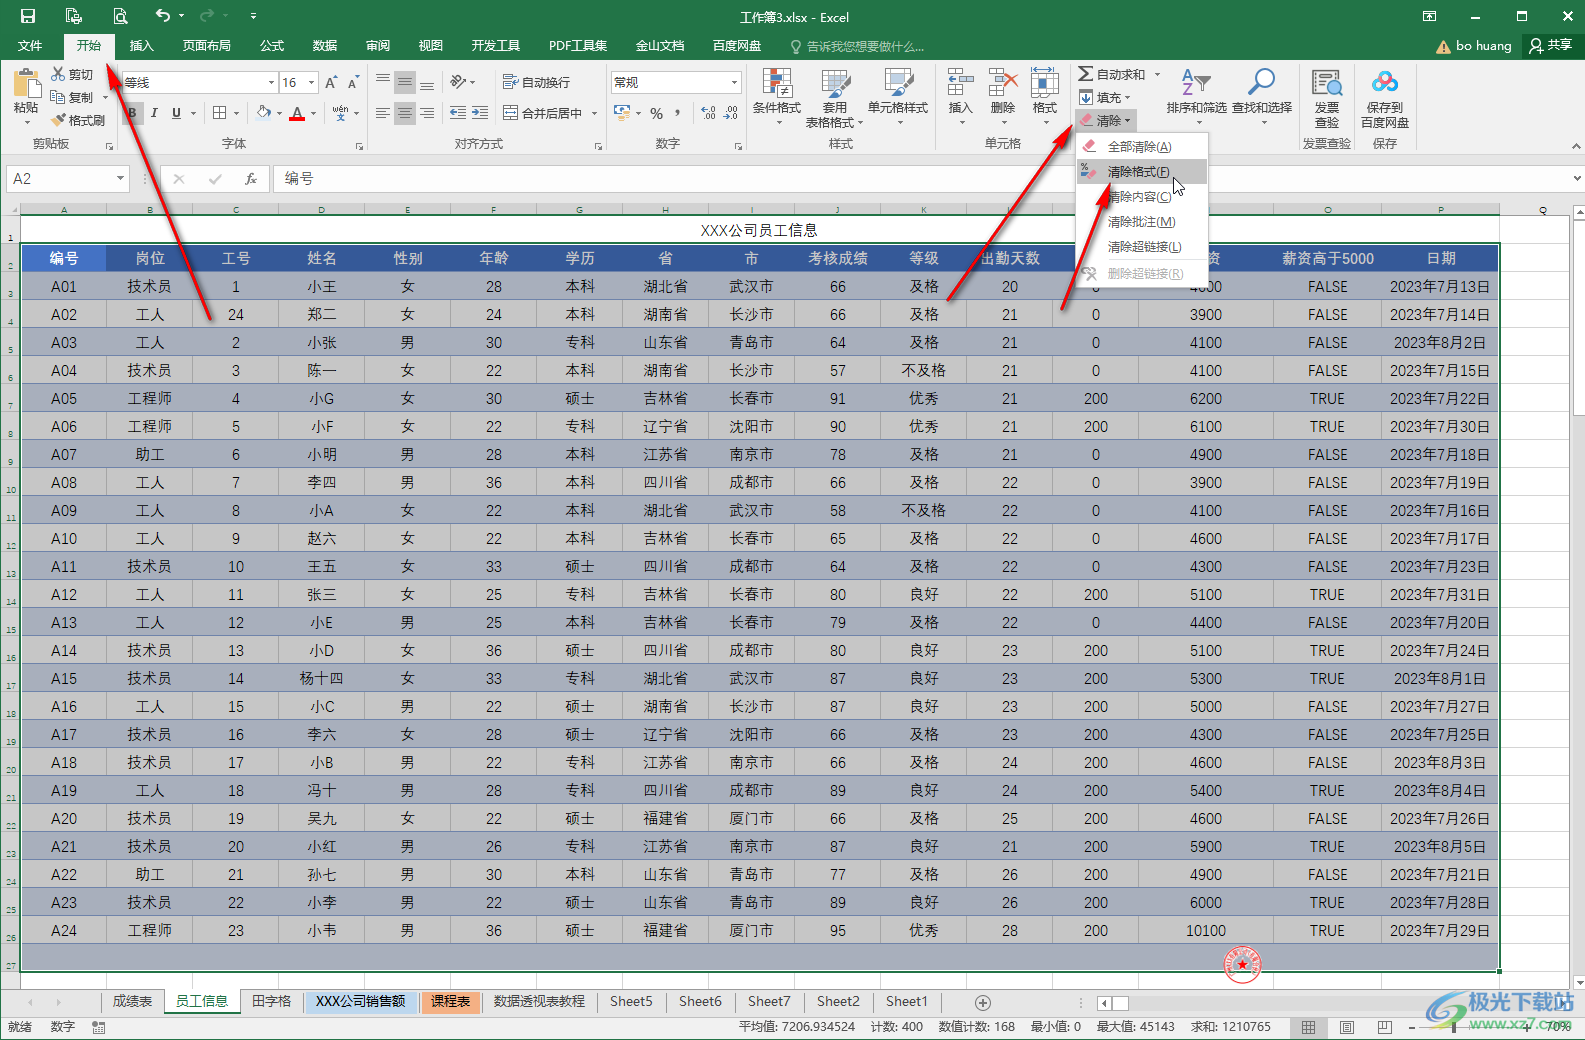
Task: Apply percent style with the % icon
Action: coord(656,113)
